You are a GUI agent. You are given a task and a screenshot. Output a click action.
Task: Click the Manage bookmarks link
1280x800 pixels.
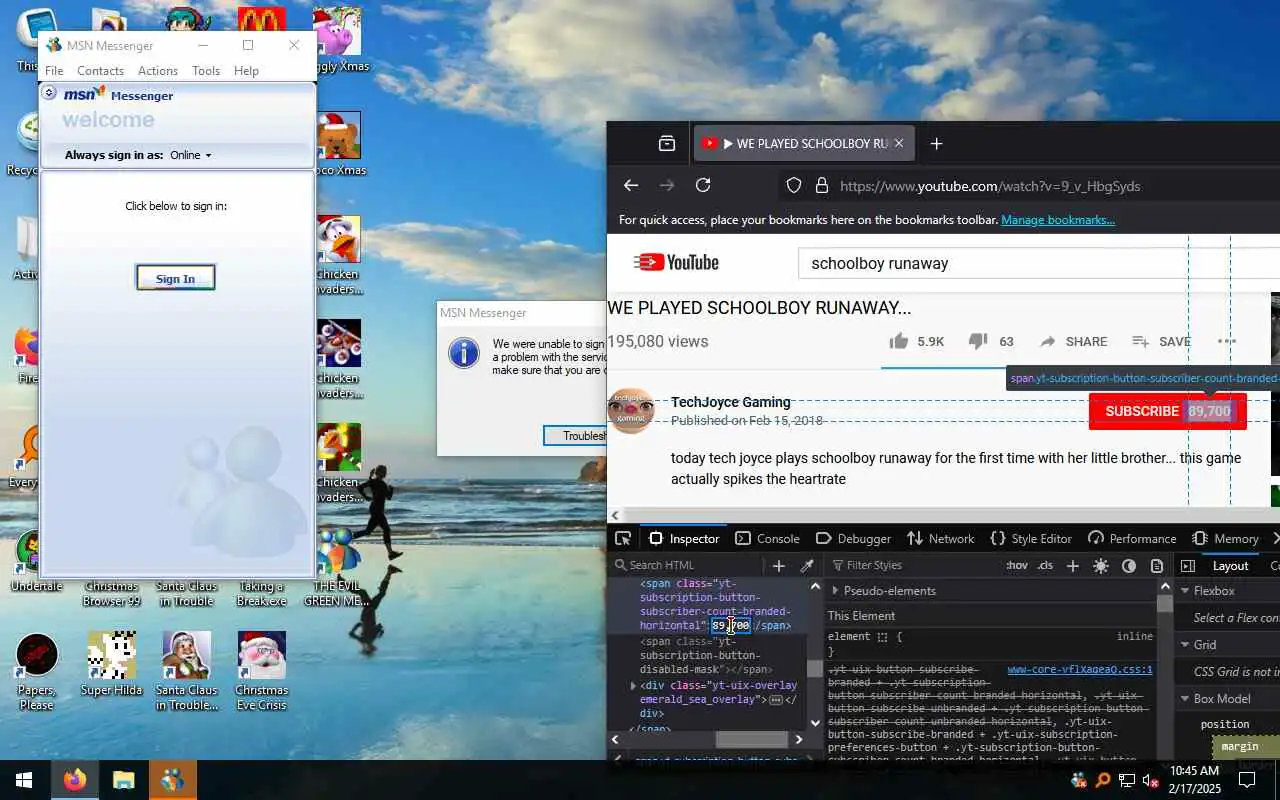(1058, 220)
